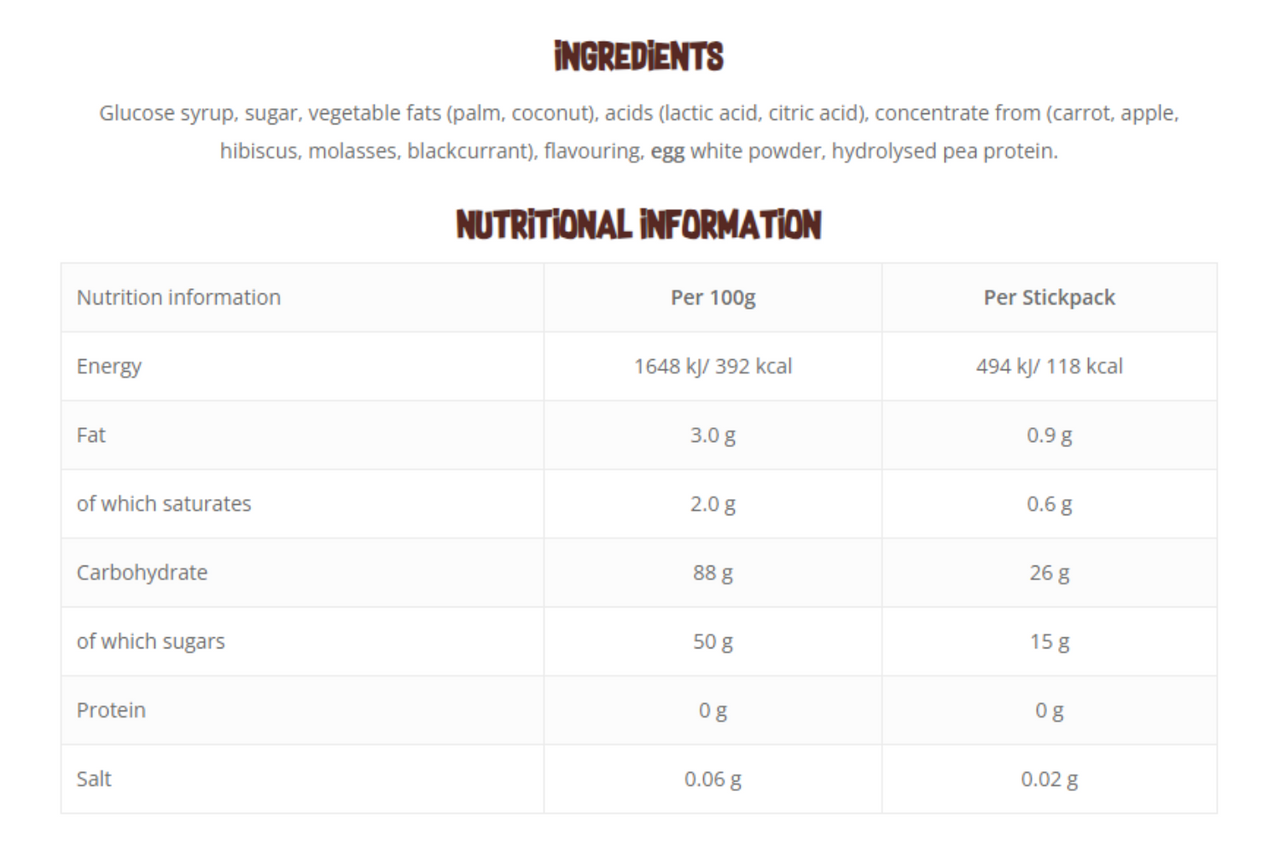
Task: Select the 88 g carbohydrate value
Action: click(713, 573)
